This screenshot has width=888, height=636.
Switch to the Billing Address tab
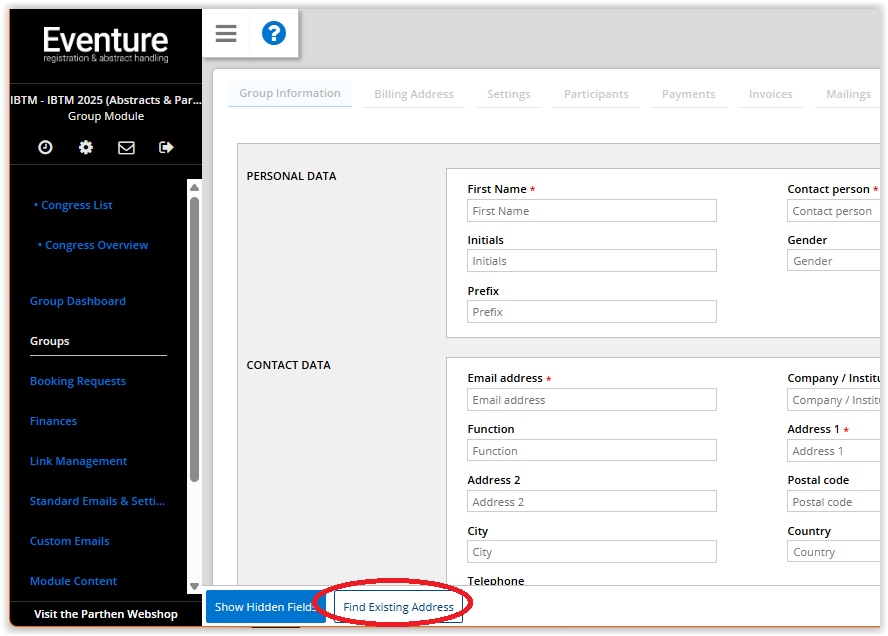pyautogui.click(x=413, y=94)
